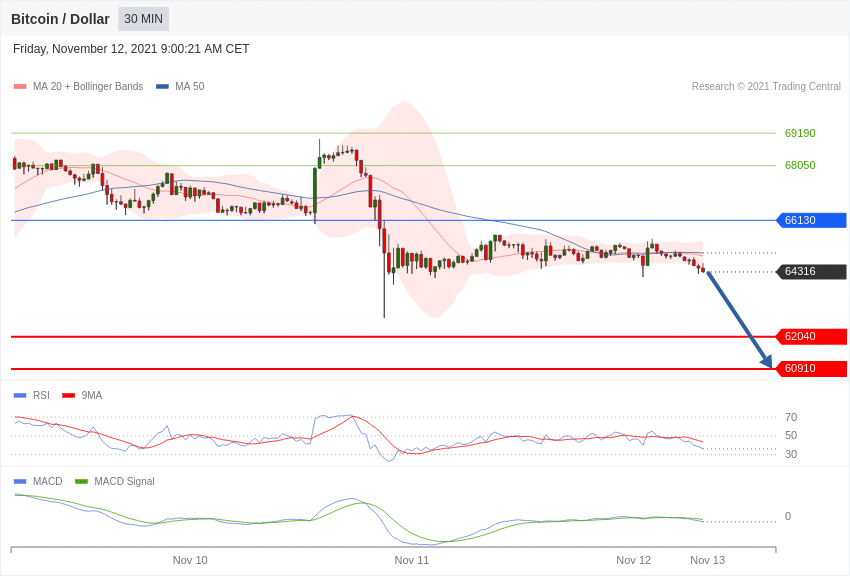
Task: Click the Bitcoin / Dollar title
Action: [60, 19]
